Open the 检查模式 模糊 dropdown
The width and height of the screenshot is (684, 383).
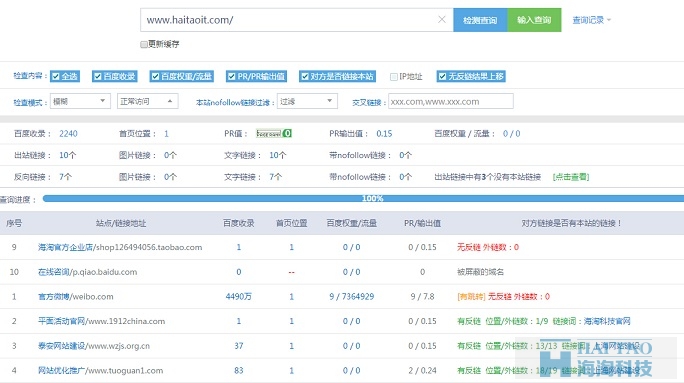coord(80,101)
